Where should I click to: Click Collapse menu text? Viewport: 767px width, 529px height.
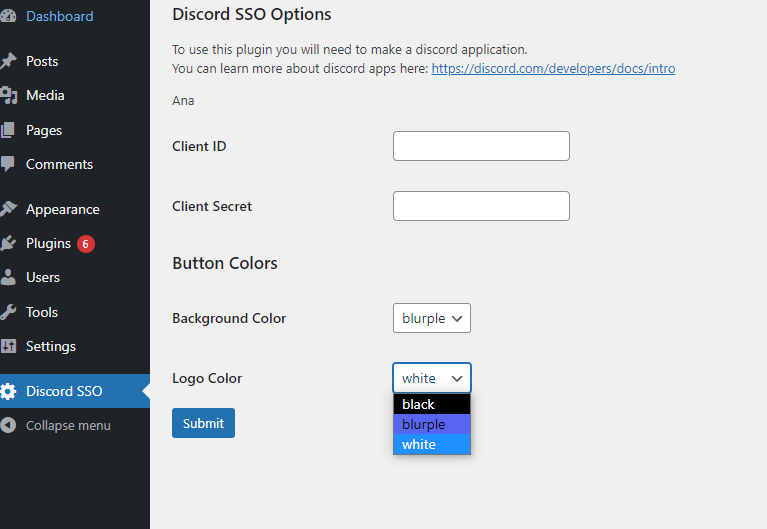point(68,426)
